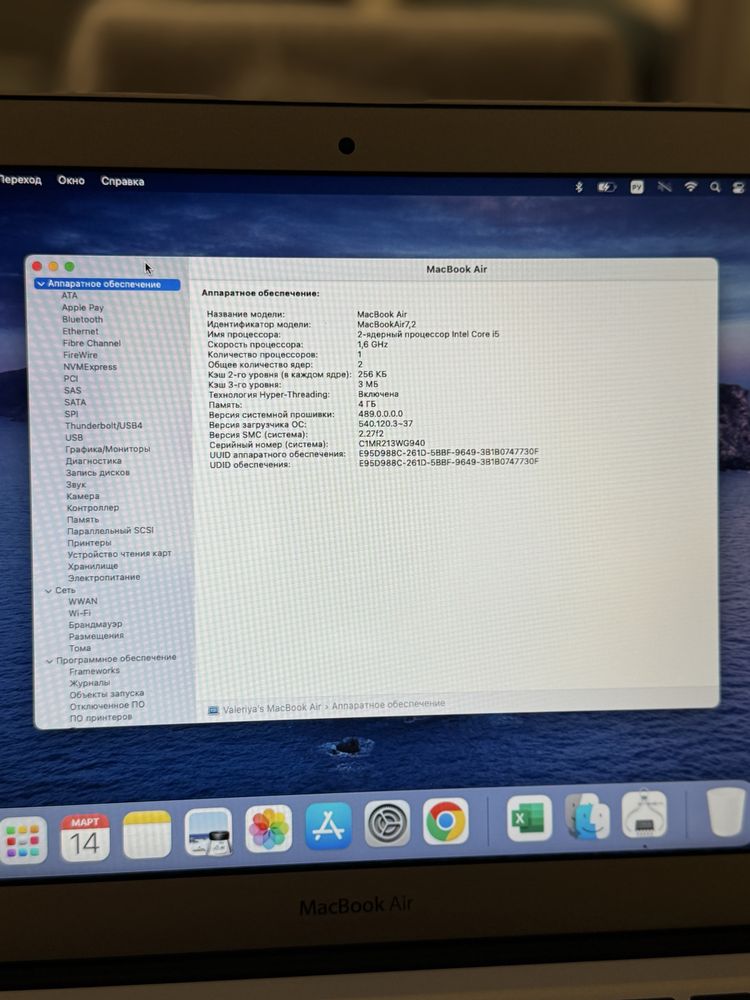
Task: Collapse the Сеть section in sidebar
Action: (48, 591)
